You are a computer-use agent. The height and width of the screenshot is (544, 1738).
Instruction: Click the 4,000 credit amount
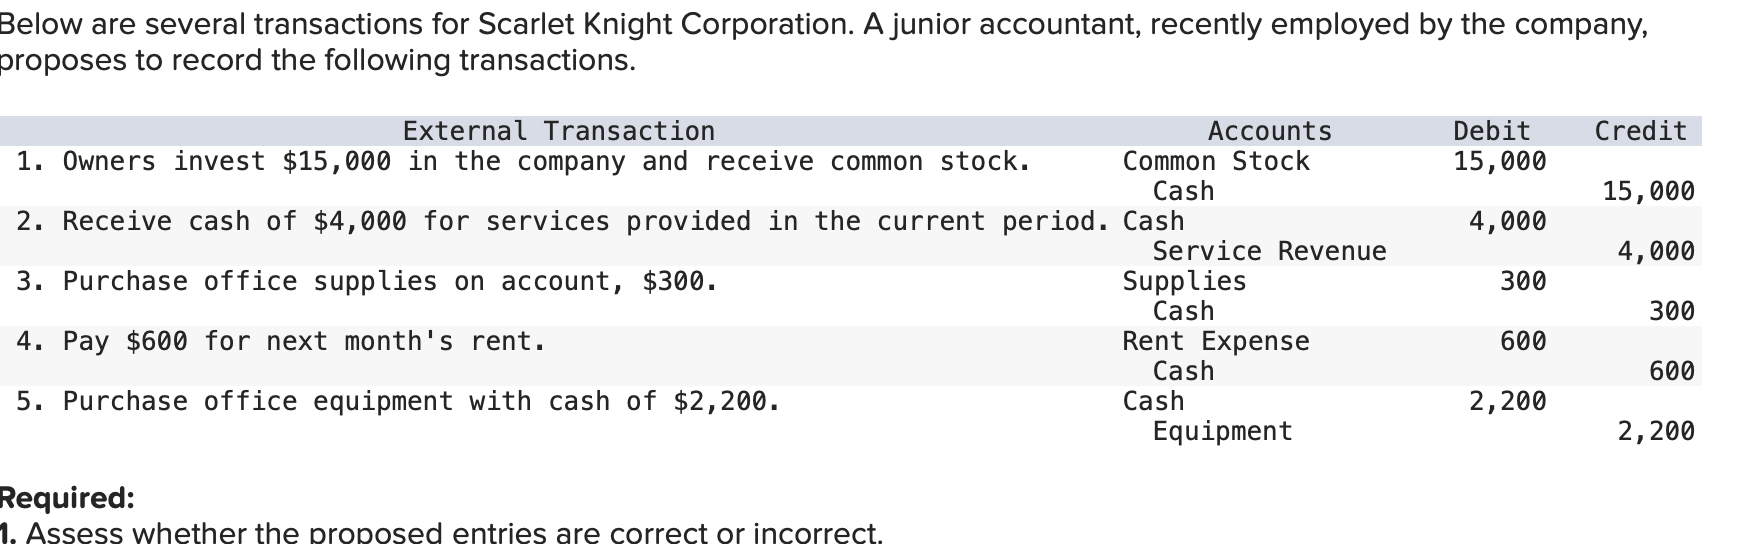(x=1656, y=251)
